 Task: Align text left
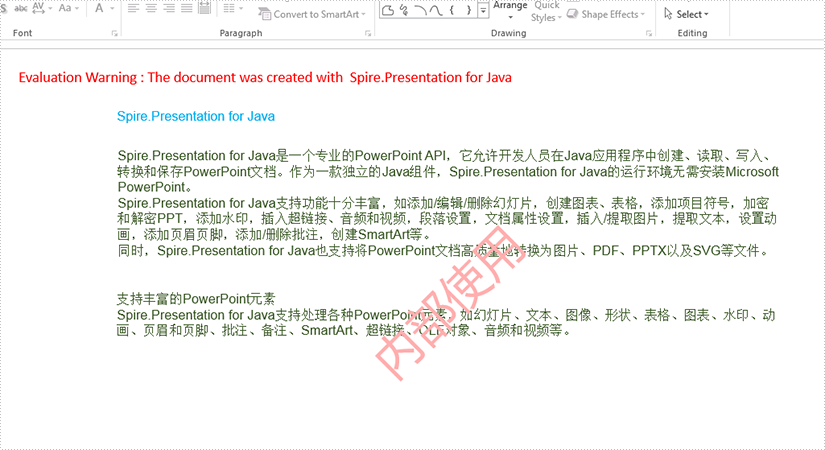(x=133, y=8)
